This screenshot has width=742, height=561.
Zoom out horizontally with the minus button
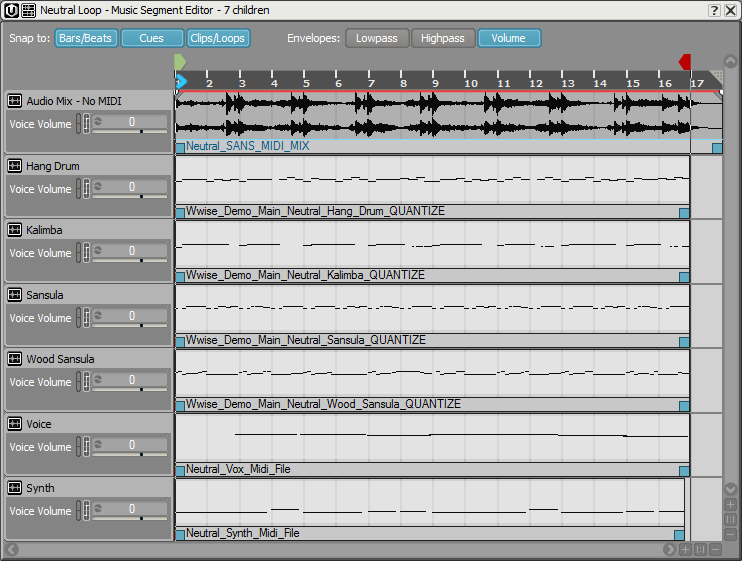point(716,549)
